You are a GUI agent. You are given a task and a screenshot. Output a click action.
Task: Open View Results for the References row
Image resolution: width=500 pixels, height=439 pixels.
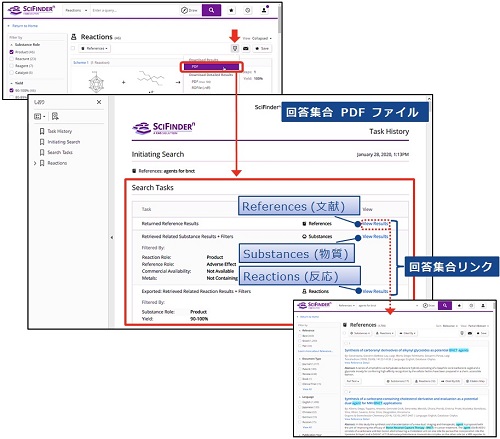click(375, 224)
